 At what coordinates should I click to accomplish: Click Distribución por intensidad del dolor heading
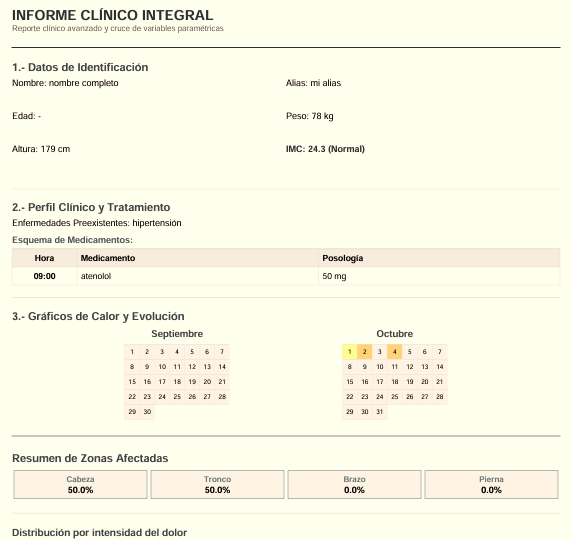click(x=100, y=533)
